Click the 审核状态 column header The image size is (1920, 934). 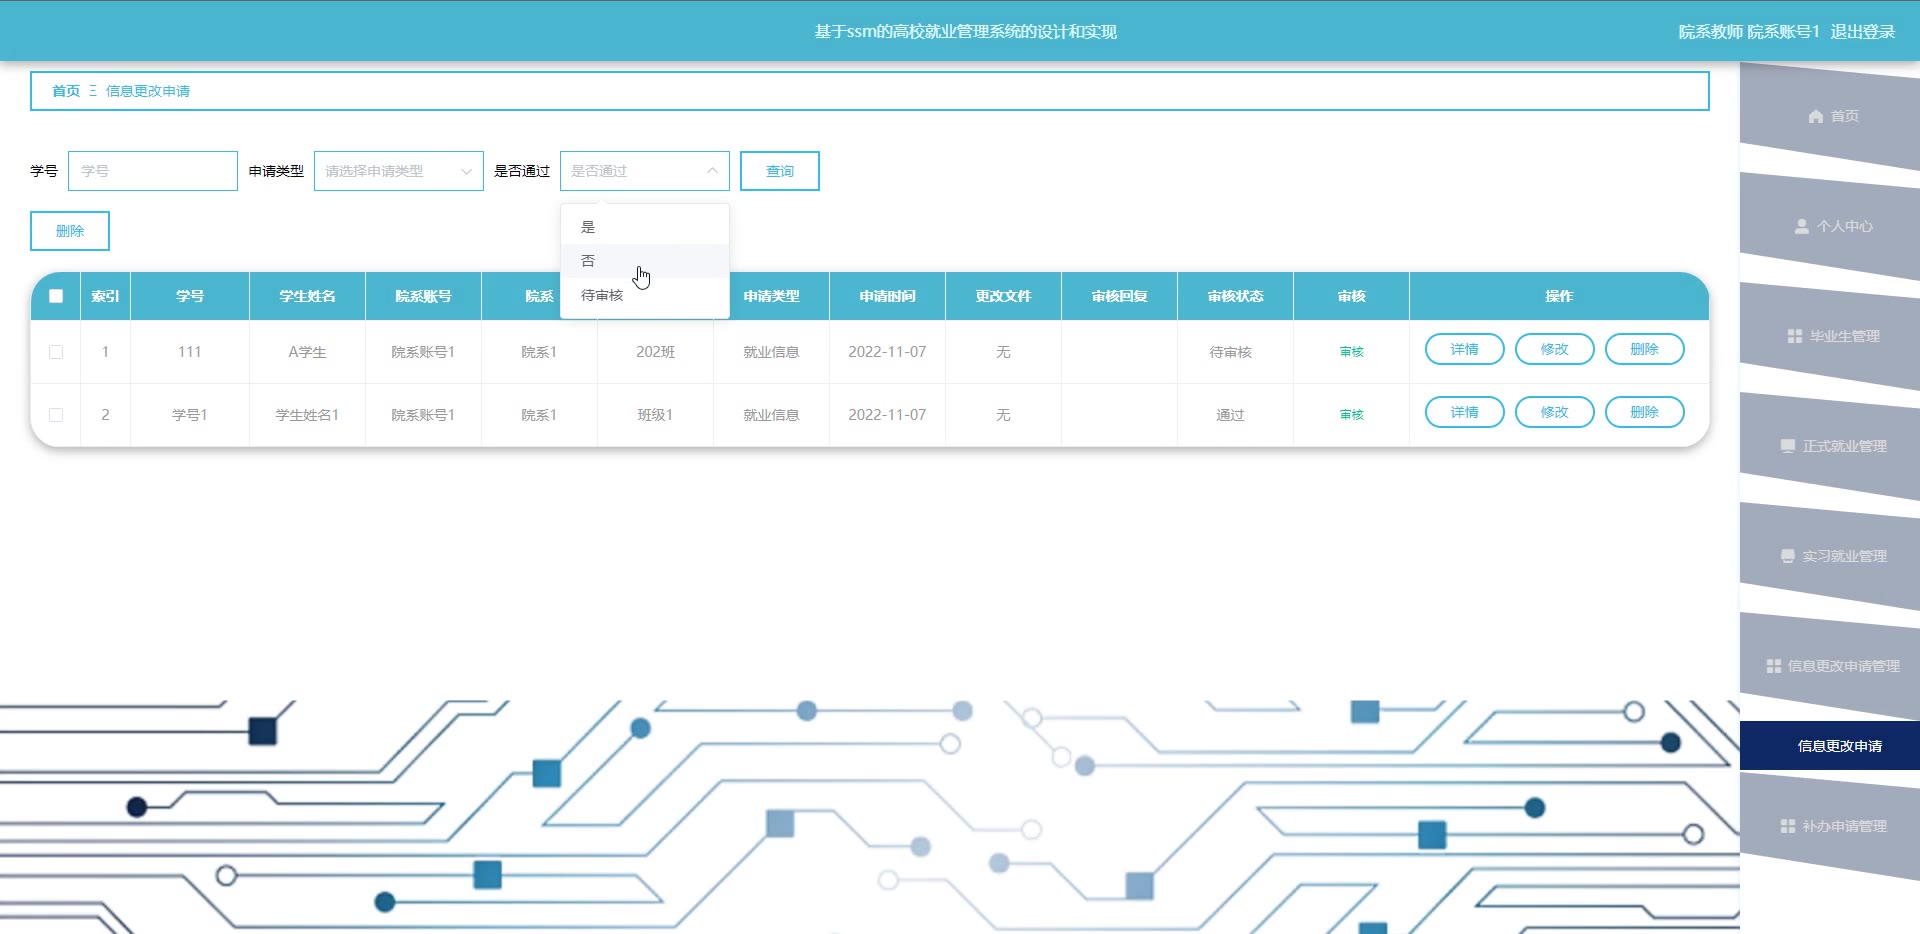(x=1236, y=296)
